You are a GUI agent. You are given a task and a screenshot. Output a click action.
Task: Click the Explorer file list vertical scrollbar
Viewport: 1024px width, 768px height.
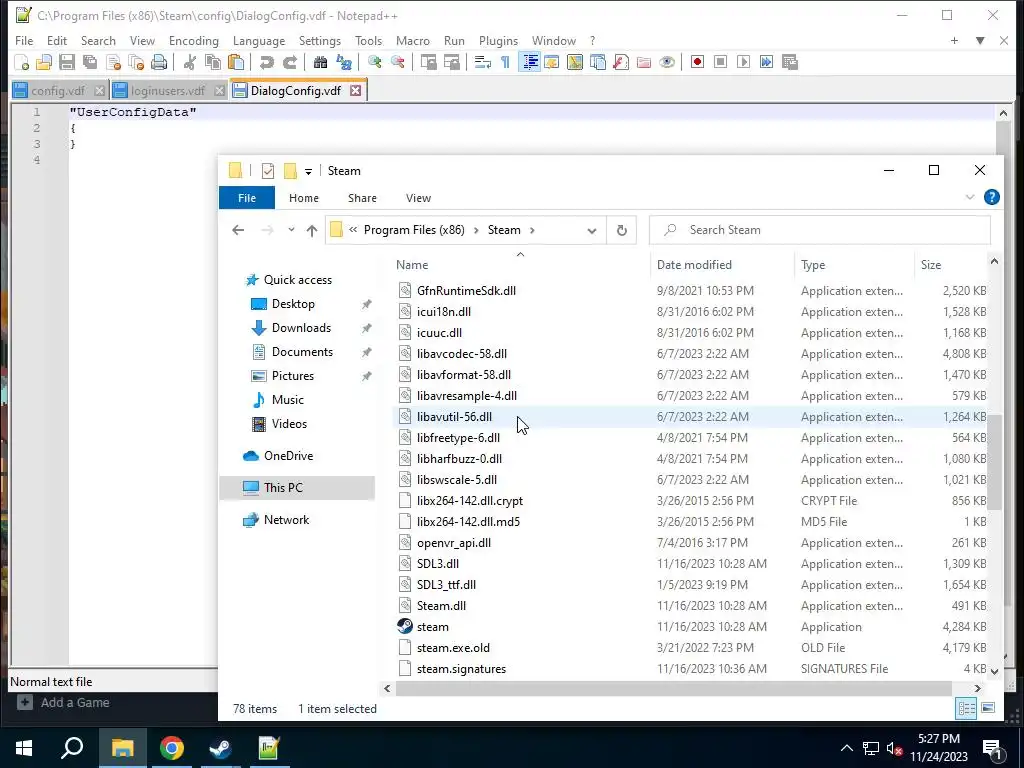(995, 461)
